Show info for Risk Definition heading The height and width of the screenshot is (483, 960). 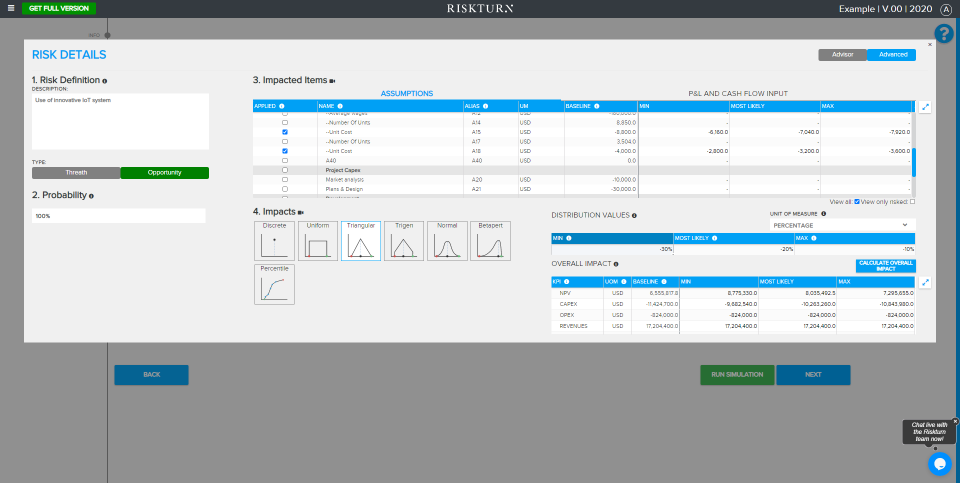coord(105,81)
